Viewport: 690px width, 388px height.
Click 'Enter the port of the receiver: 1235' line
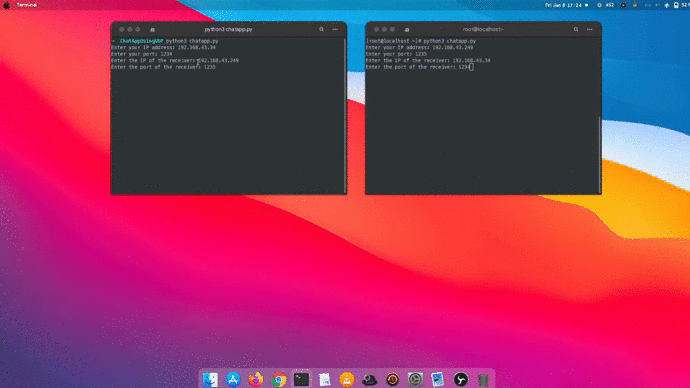(163, 67)
